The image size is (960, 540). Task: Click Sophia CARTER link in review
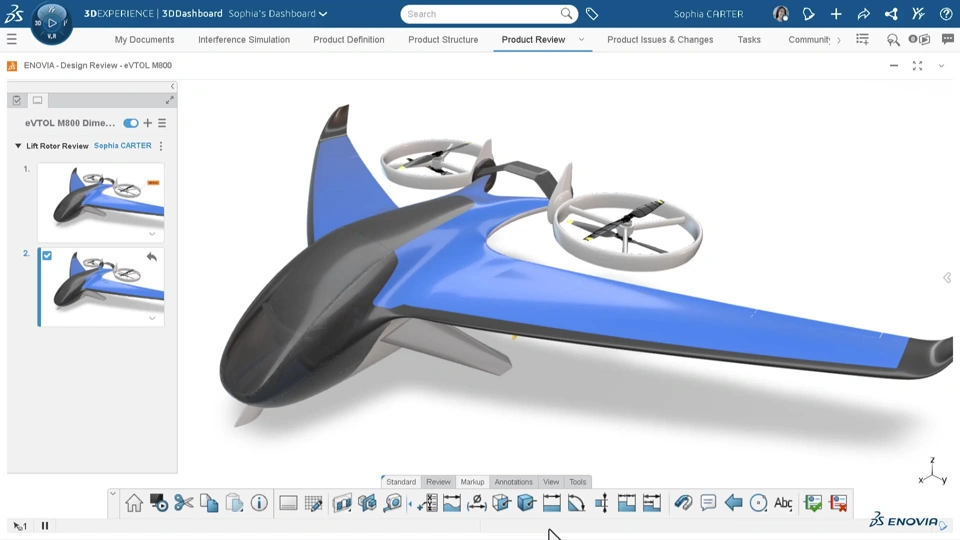click(x=122, y=146)
